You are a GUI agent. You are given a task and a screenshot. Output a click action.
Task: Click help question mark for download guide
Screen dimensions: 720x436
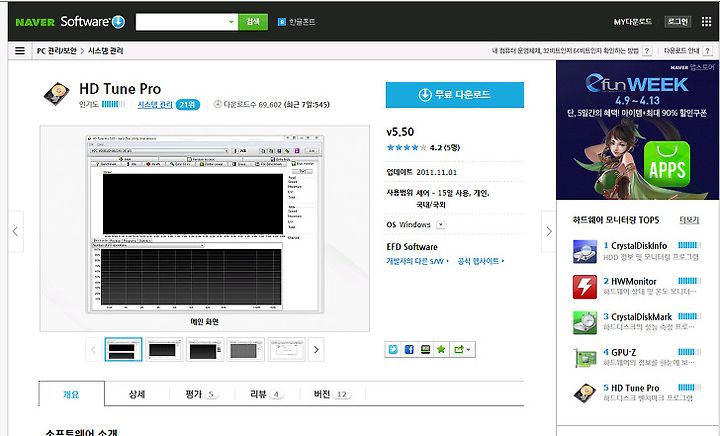coord(707,51)
